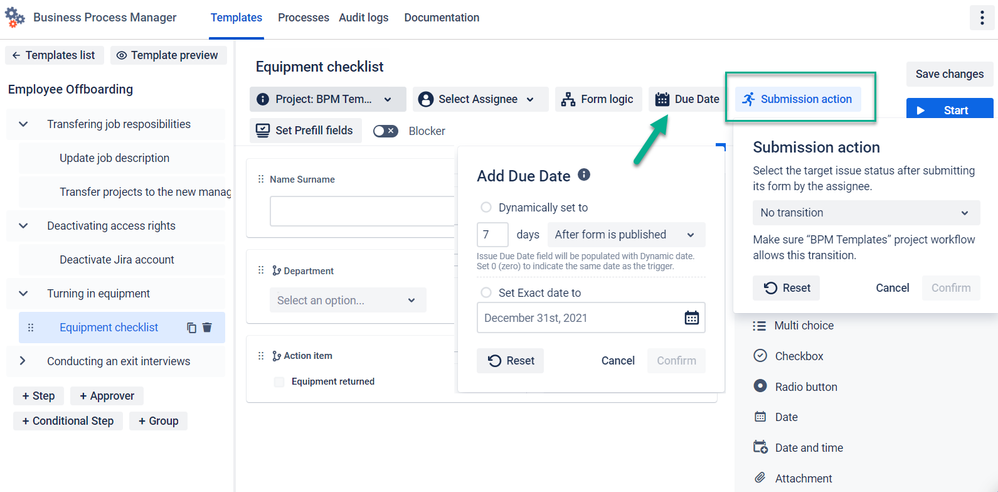
Task: Check the Equipment returned checkbox
Action: [279, 382]
